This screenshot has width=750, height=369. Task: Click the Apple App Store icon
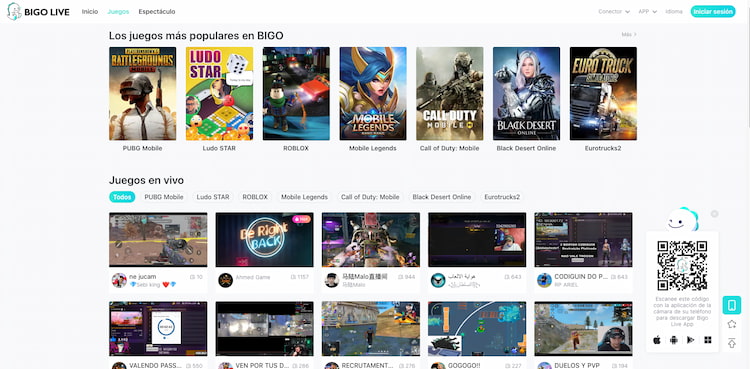[657, 340]
